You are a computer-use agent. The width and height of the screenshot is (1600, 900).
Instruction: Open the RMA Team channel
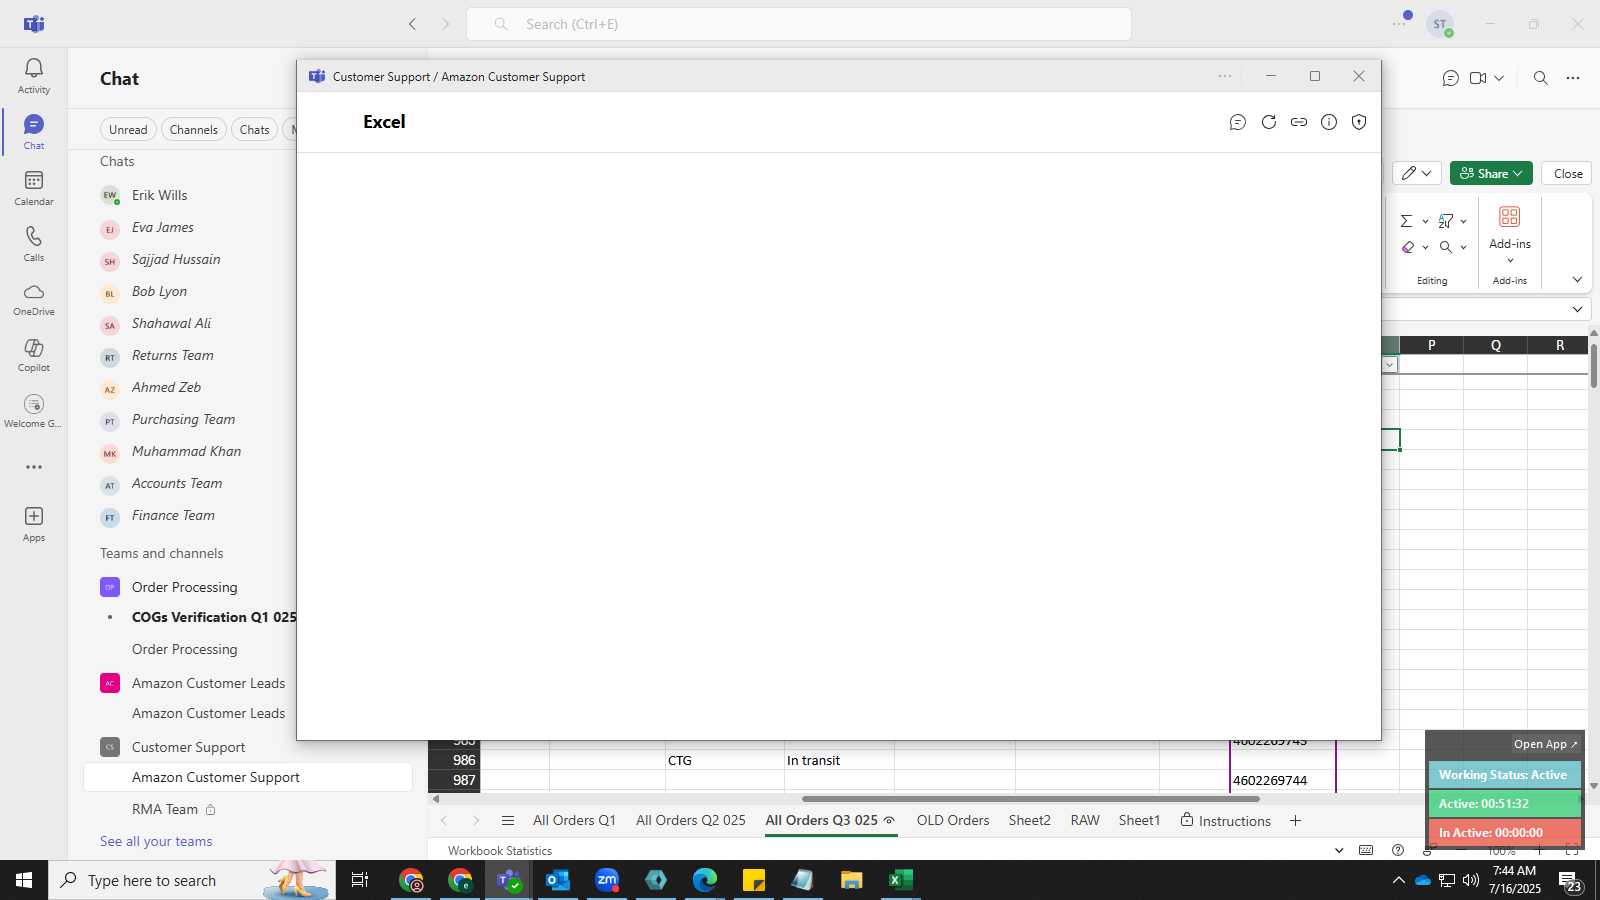(248, 809)
